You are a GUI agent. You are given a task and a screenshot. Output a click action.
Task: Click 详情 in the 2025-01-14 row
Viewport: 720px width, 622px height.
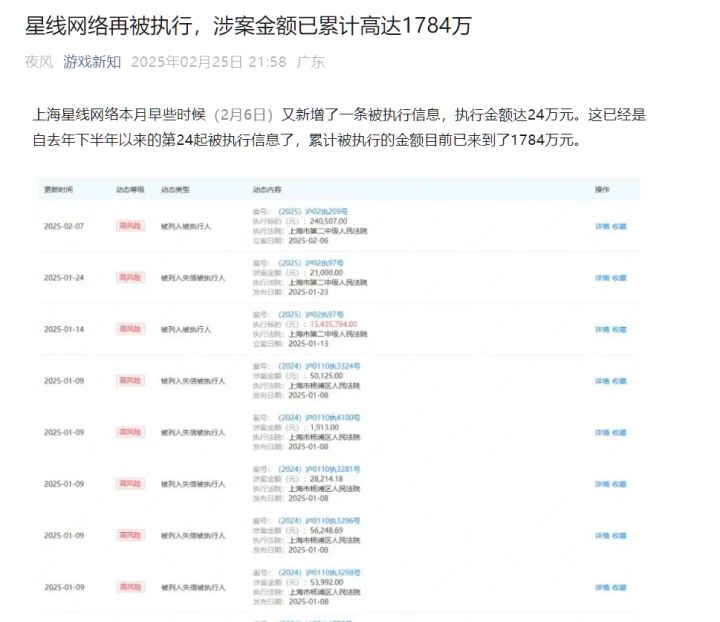pyautogui.click(x=602, y=329)
